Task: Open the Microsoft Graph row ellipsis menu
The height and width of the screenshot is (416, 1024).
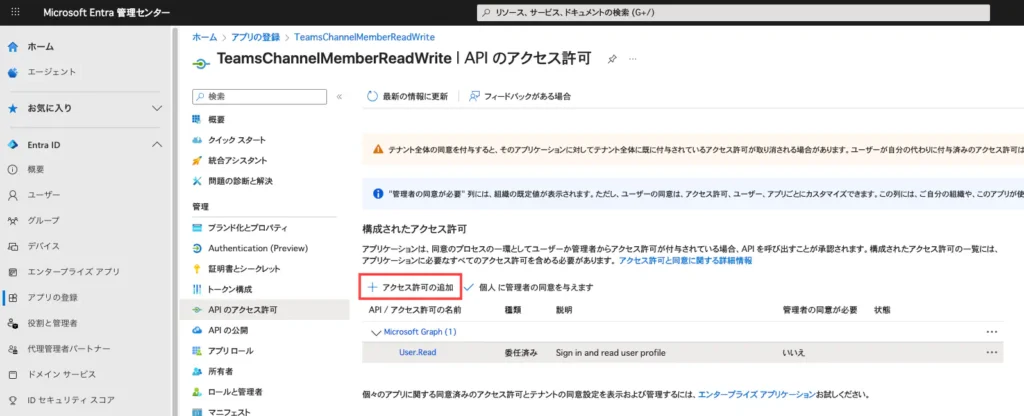Action: (992, 332)
